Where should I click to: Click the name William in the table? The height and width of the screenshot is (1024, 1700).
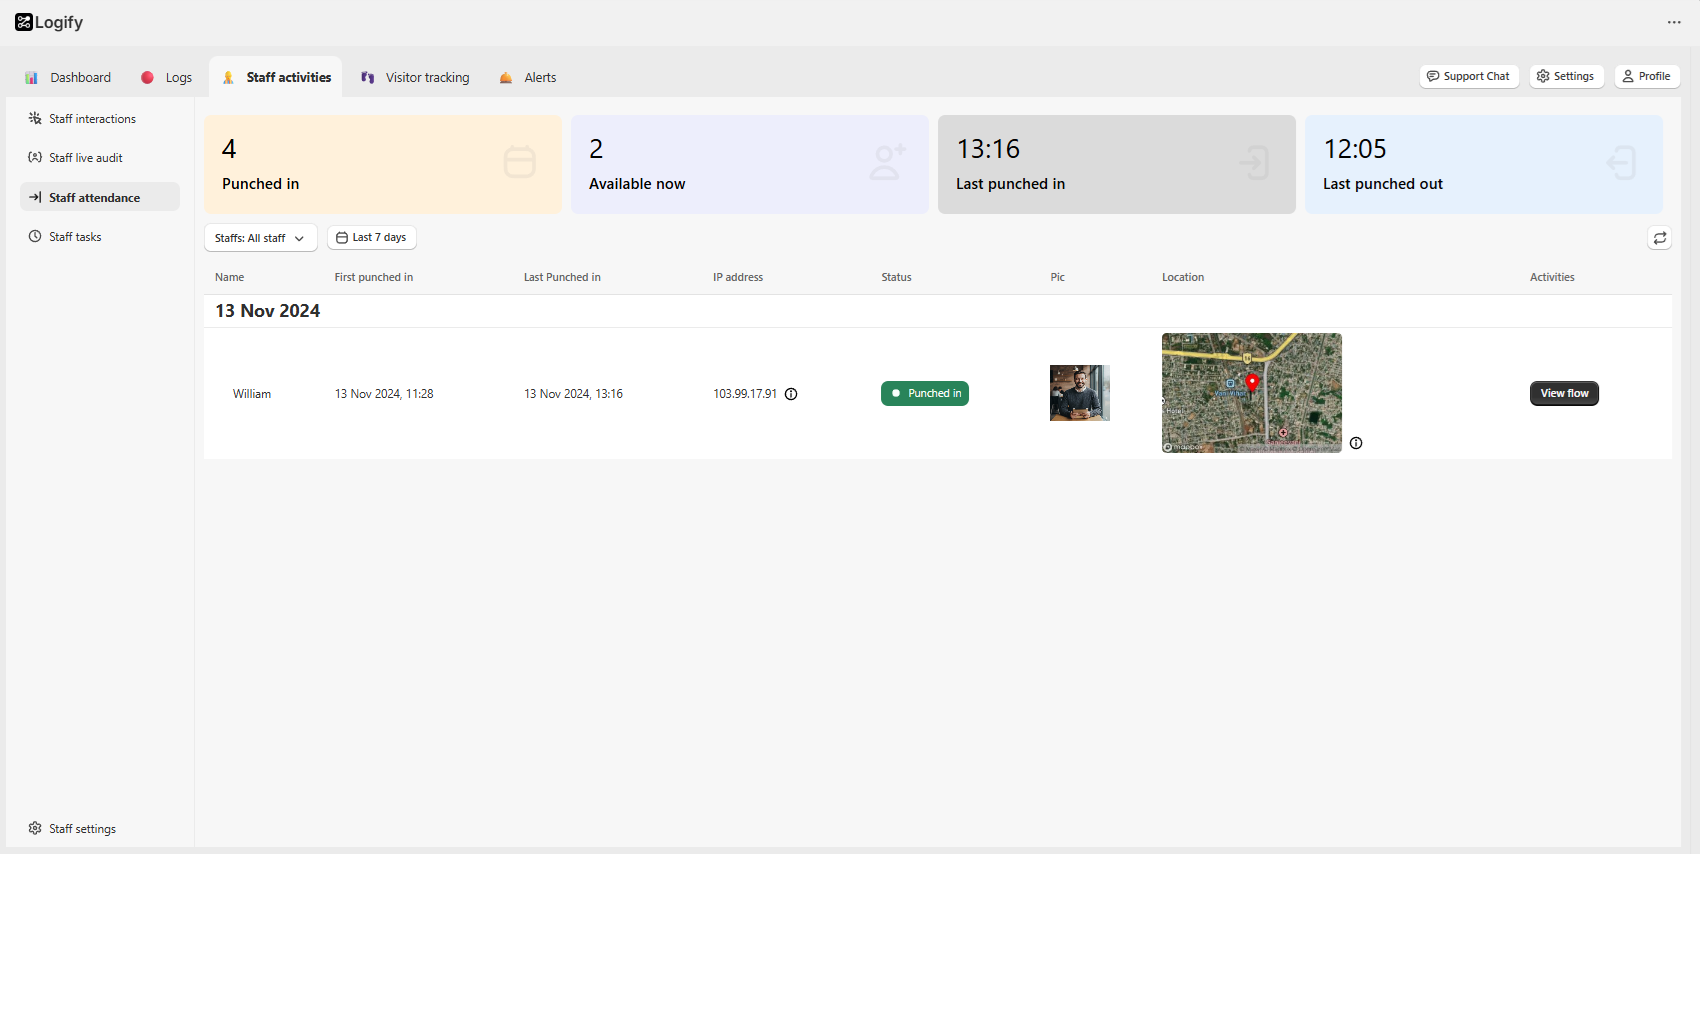click(x=252, y=394)
